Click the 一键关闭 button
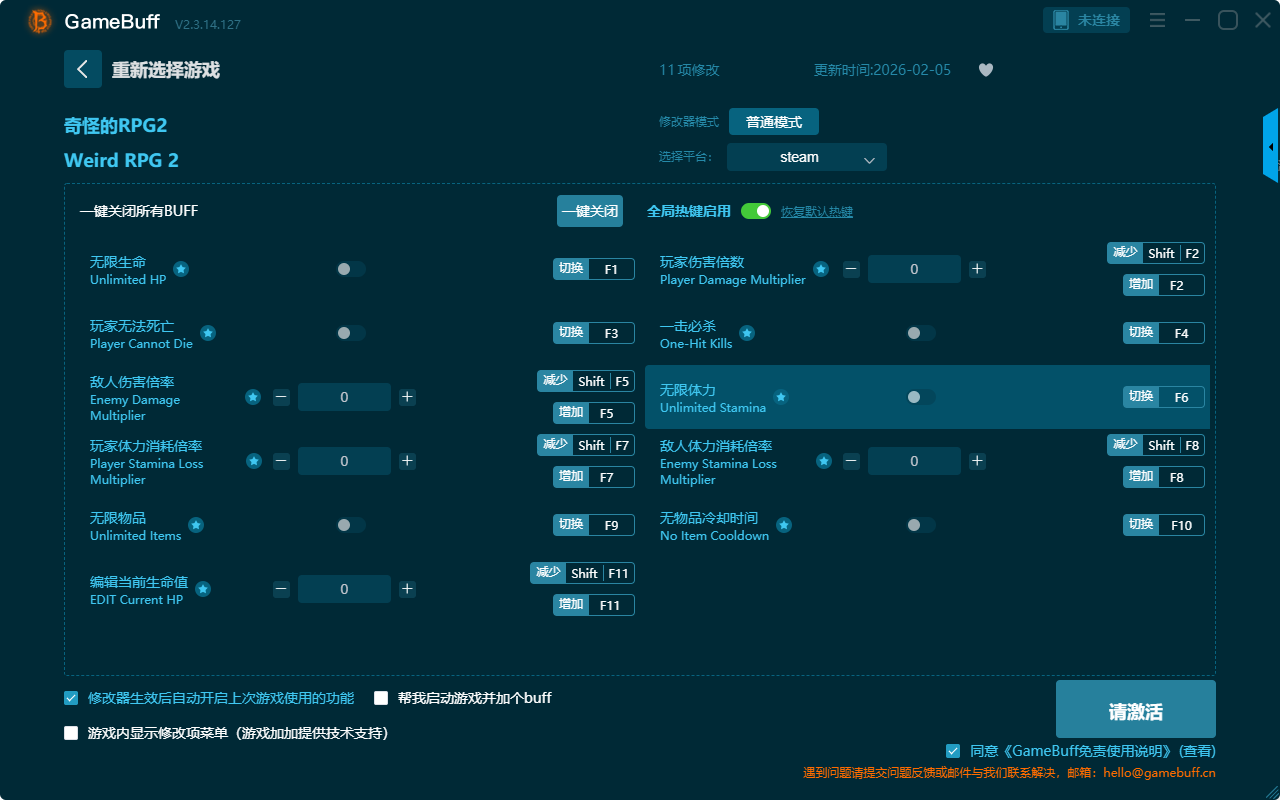The width and height of the screenshot is (1280, 800). [x=590, y=211]
